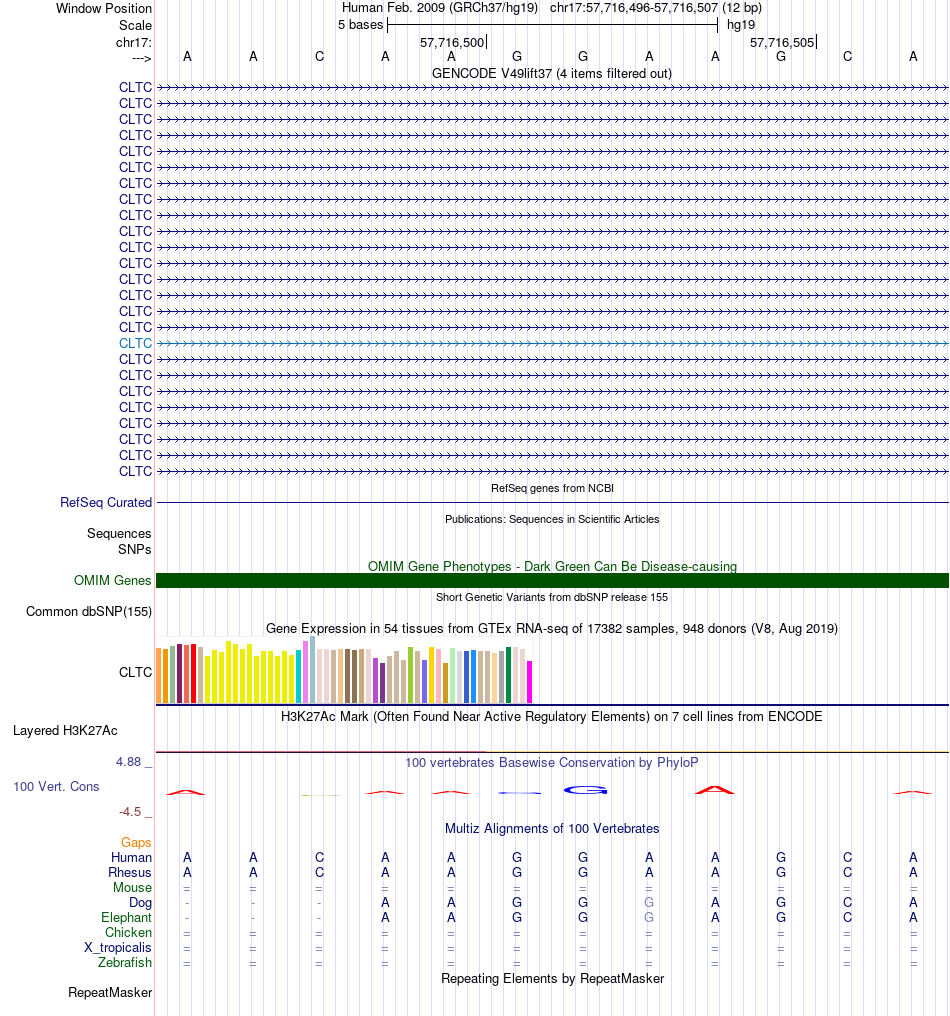Click the 4.88 PhyloP upper scale value
The image size is (950, 1016).
[128, 761]
